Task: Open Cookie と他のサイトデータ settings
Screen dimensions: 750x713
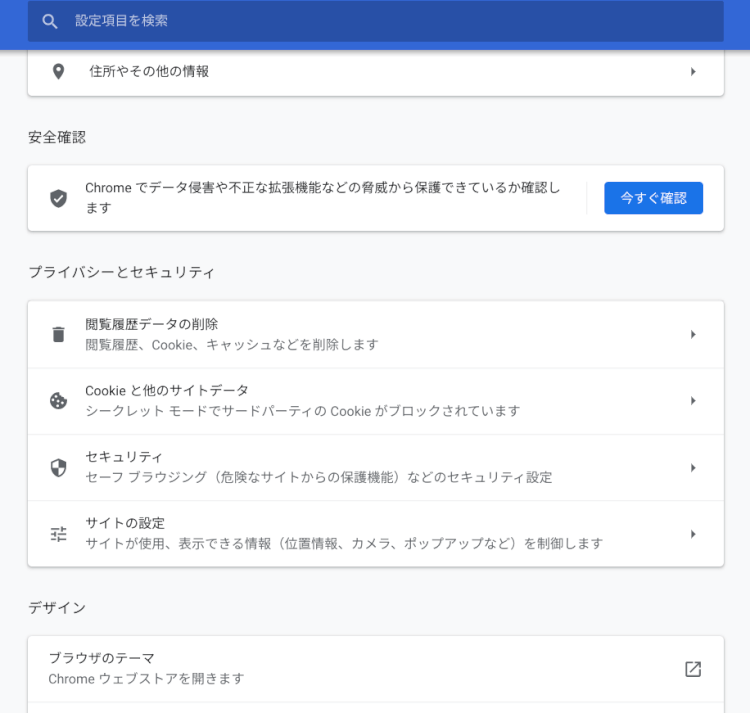Action: pos(375,401)
